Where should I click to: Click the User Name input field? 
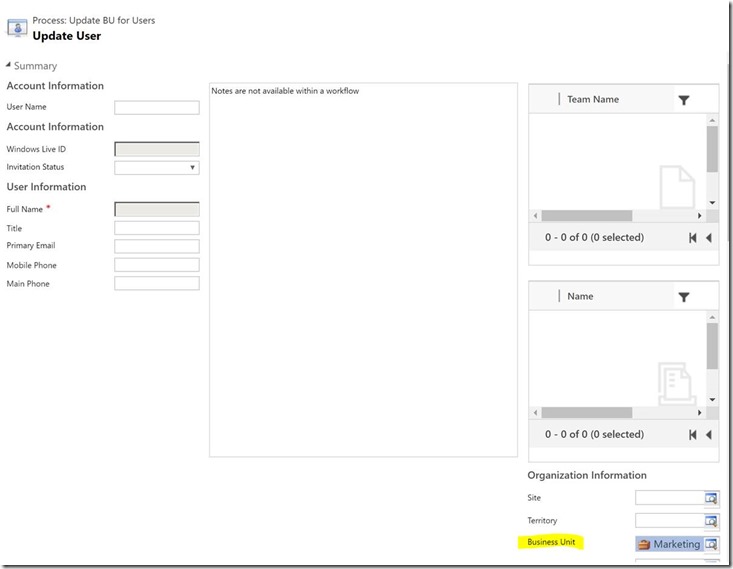(x=157, y=108)
